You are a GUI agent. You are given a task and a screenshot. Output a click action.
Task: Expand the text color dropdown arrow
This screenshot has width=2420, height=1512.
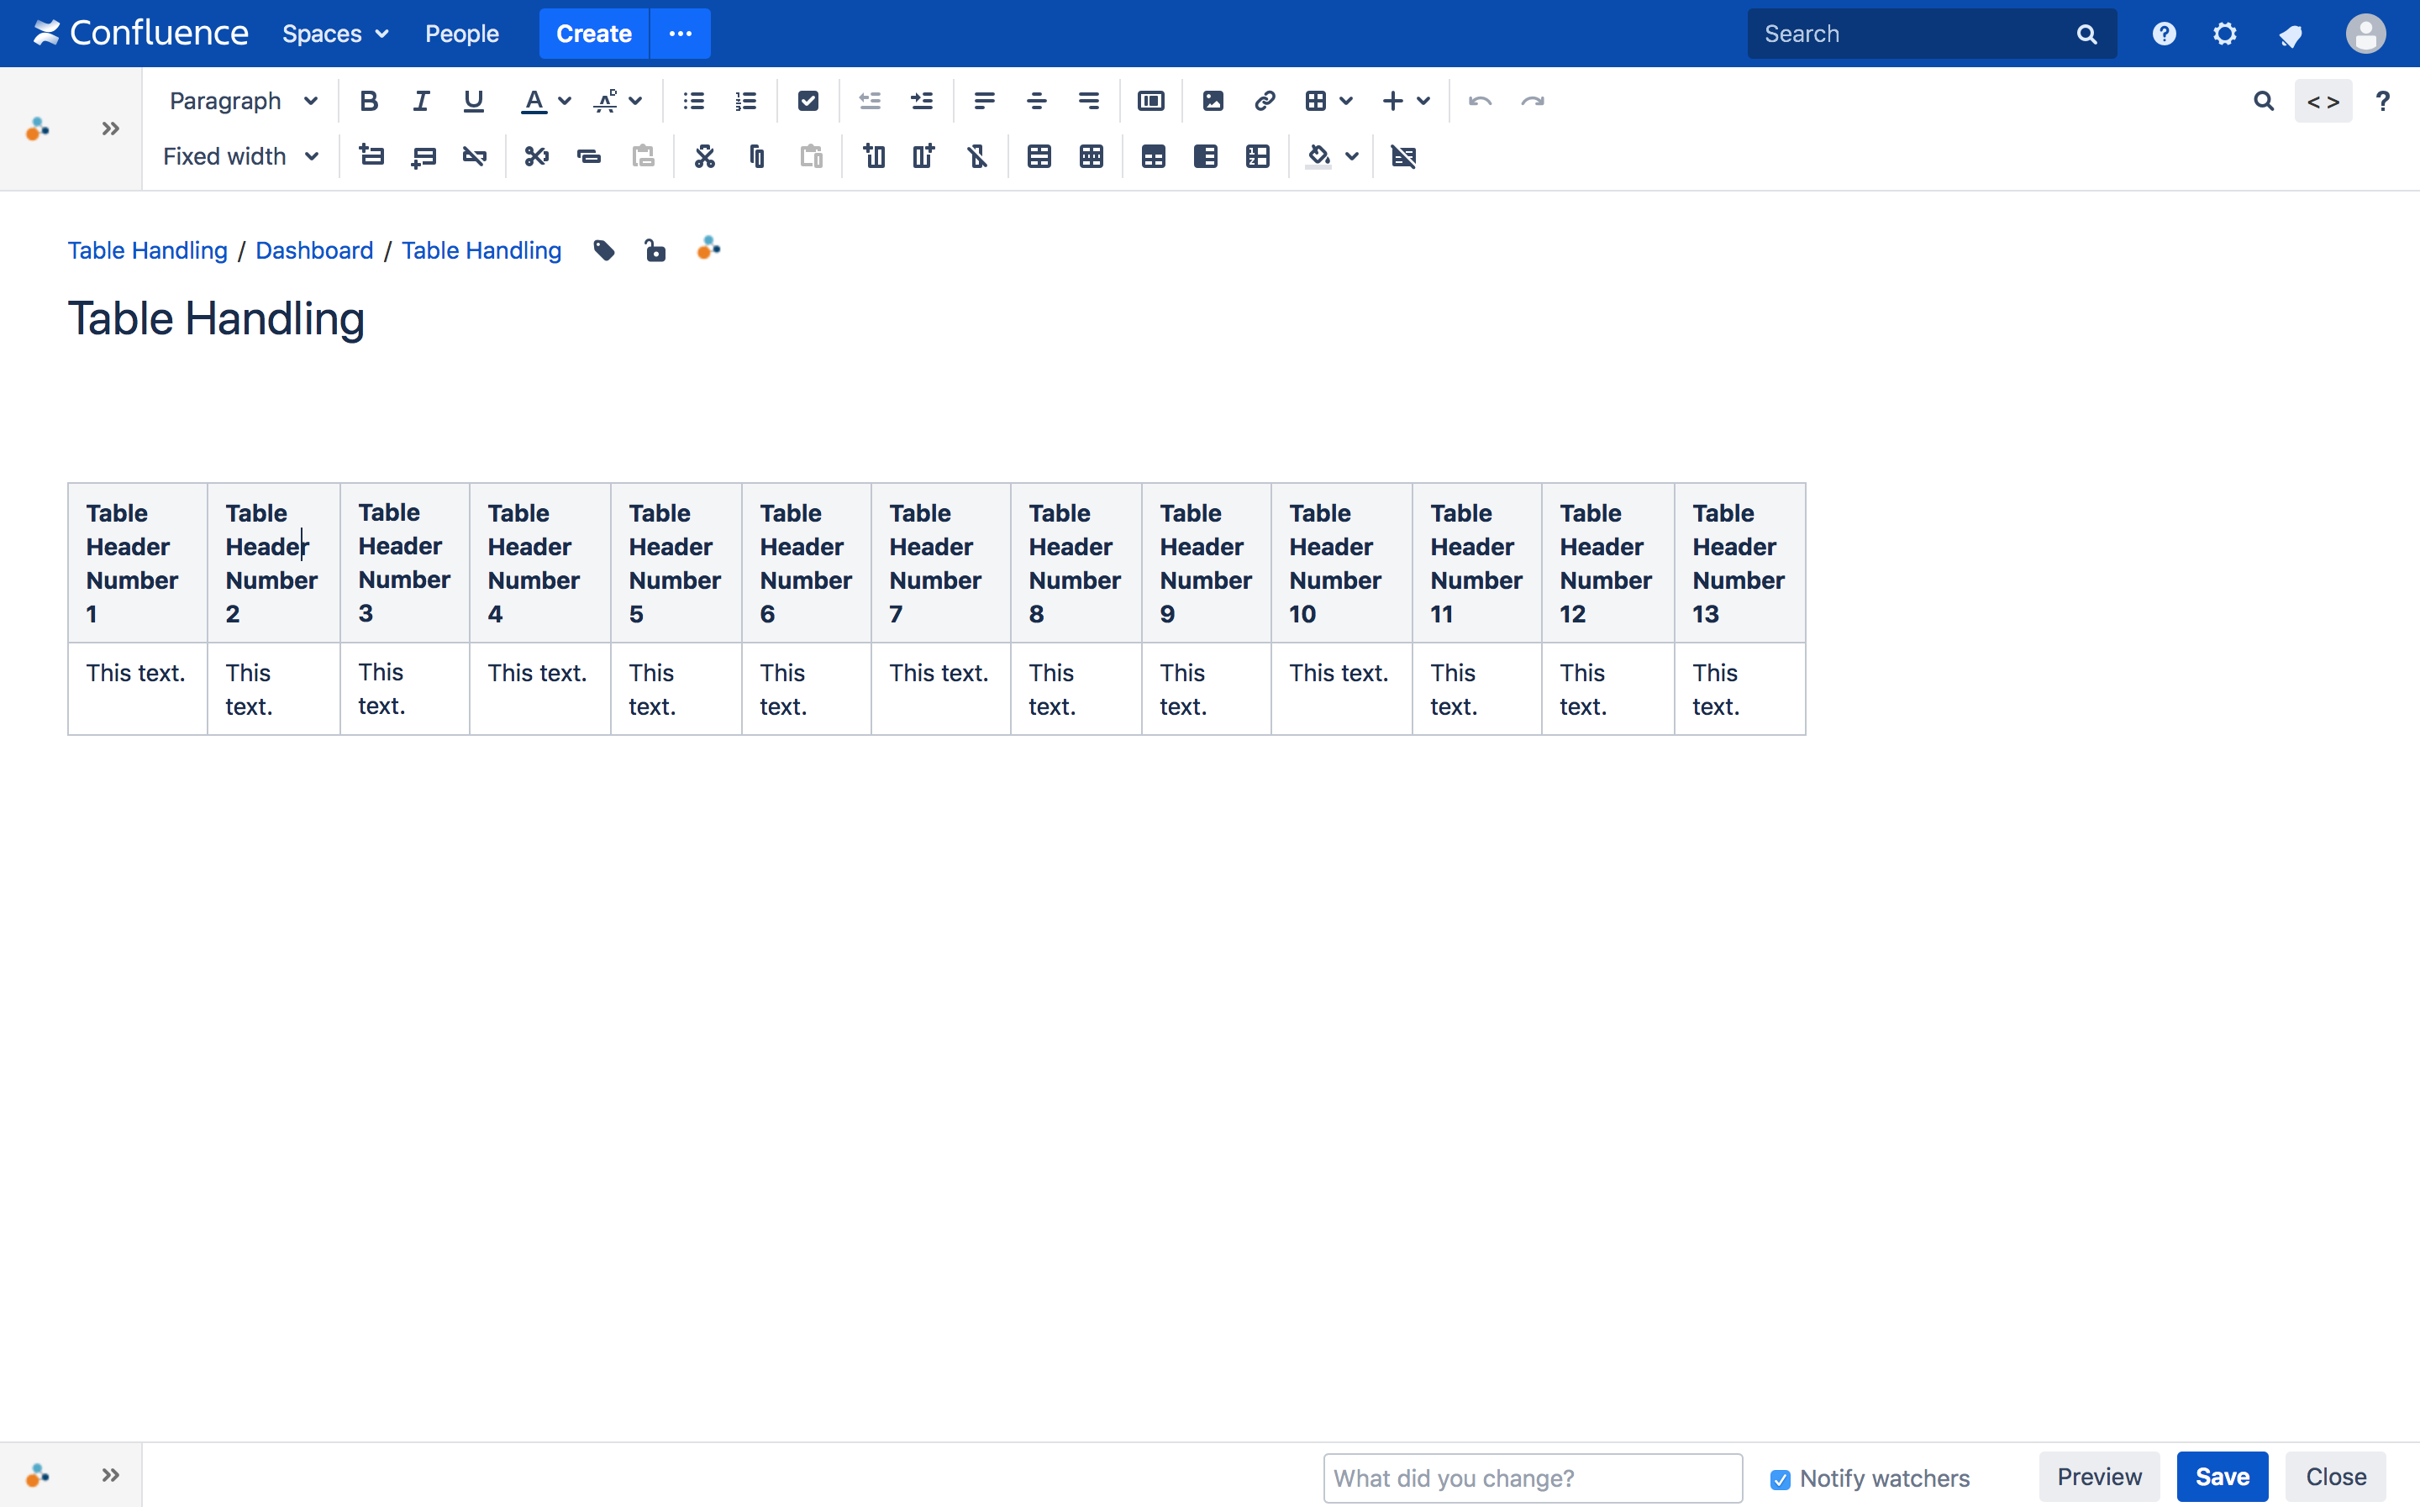click(x=565, y=100)
